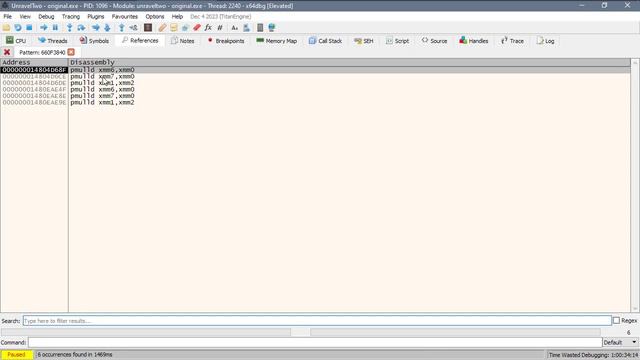Select result row 00000001480EAE9E
This screenshot has height=360, width=640.
(316, 102)
